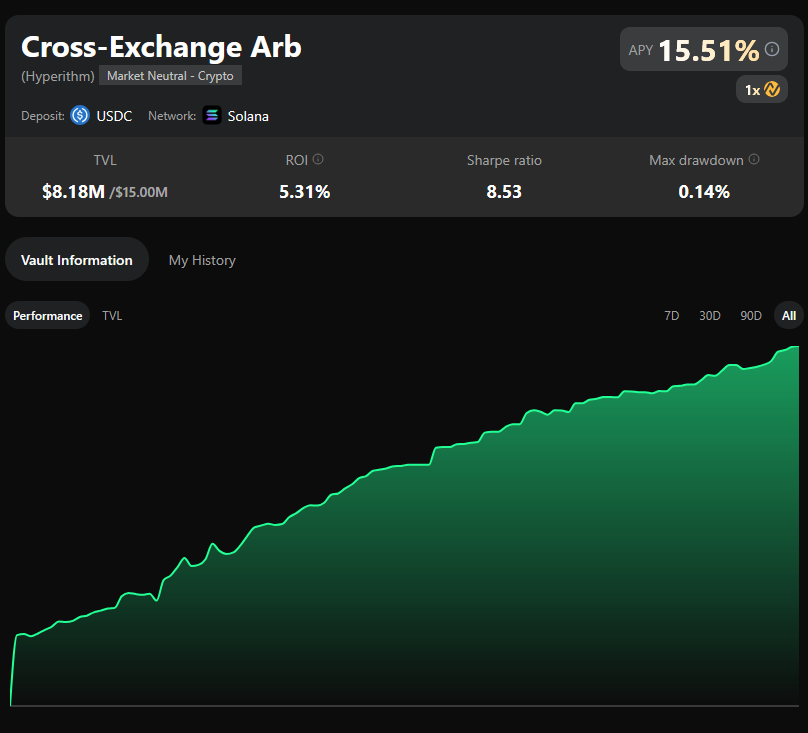Image resolution: width=808 pixels, height=733 pixels.
Task: Set chart range to 90D
Action: 751,315
